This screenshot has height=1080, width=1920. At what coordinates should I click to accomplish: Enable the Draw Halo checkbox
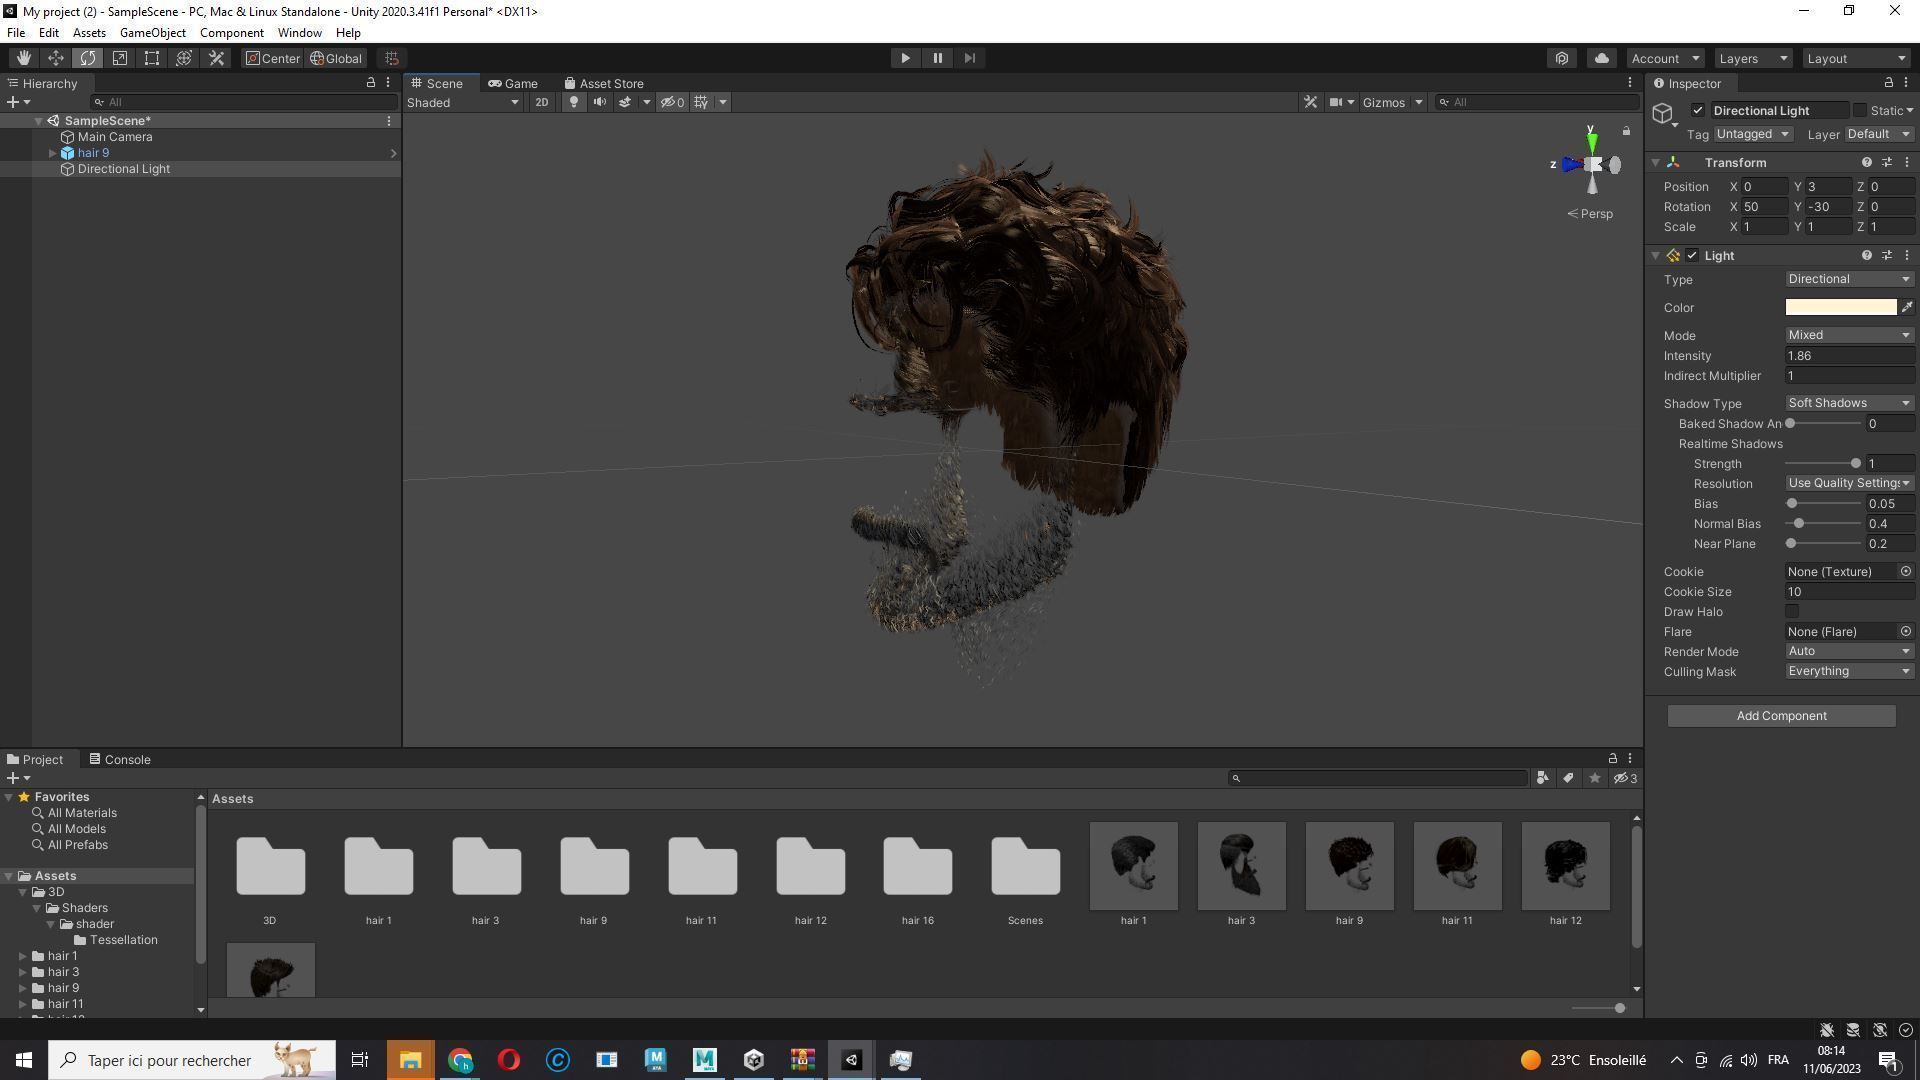coord(1792,611)
